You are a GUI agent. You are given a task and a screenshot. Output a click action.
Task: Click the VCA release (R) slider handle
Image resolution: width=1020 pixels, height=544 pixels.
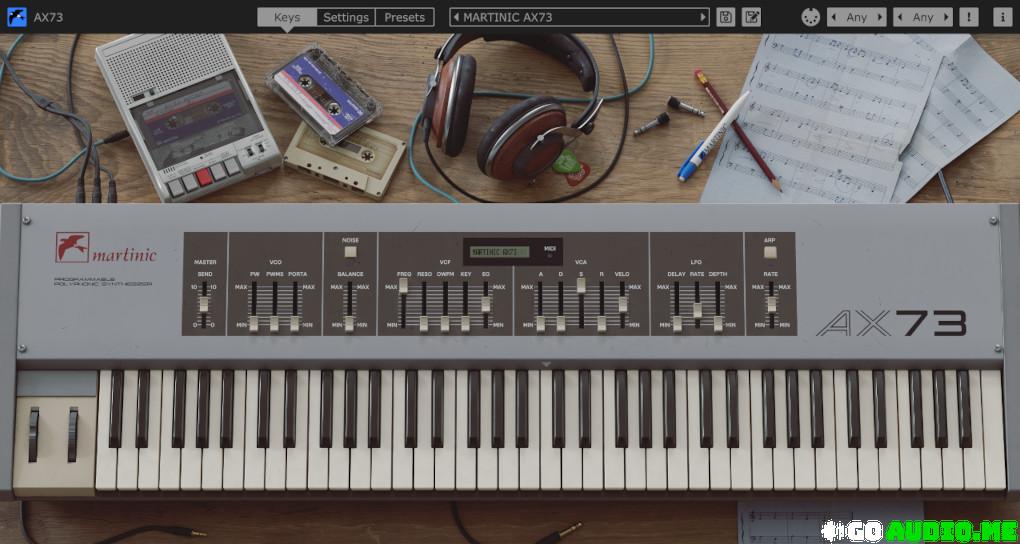[x=601, y=323]
